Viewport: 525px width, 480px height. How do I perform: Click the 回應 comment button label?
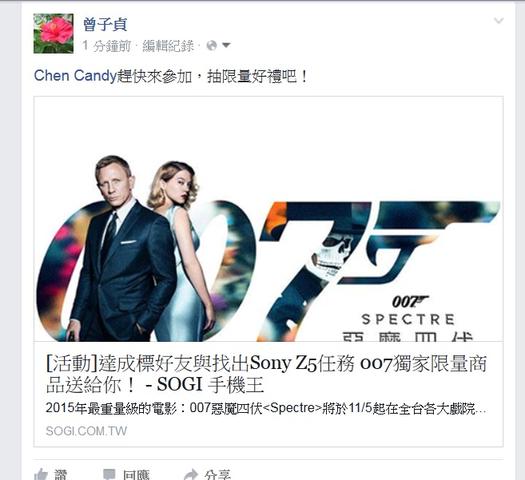[136, 475]
